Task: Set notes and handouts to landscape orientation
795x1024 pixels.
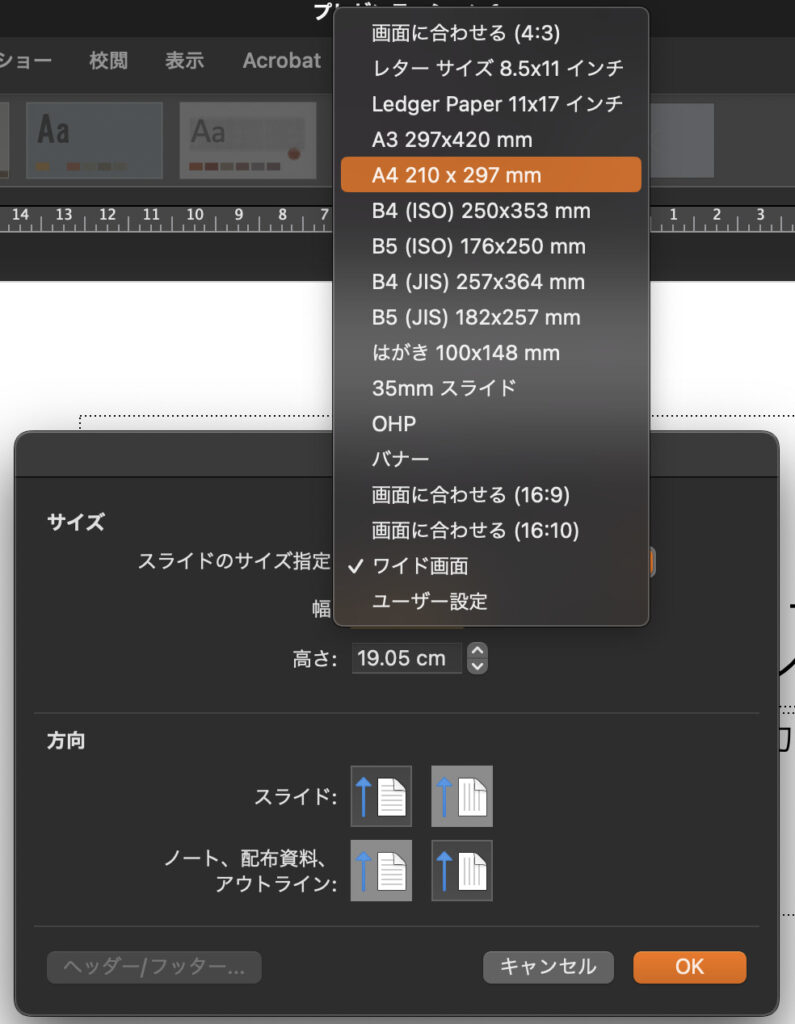Action: [461, 870]
